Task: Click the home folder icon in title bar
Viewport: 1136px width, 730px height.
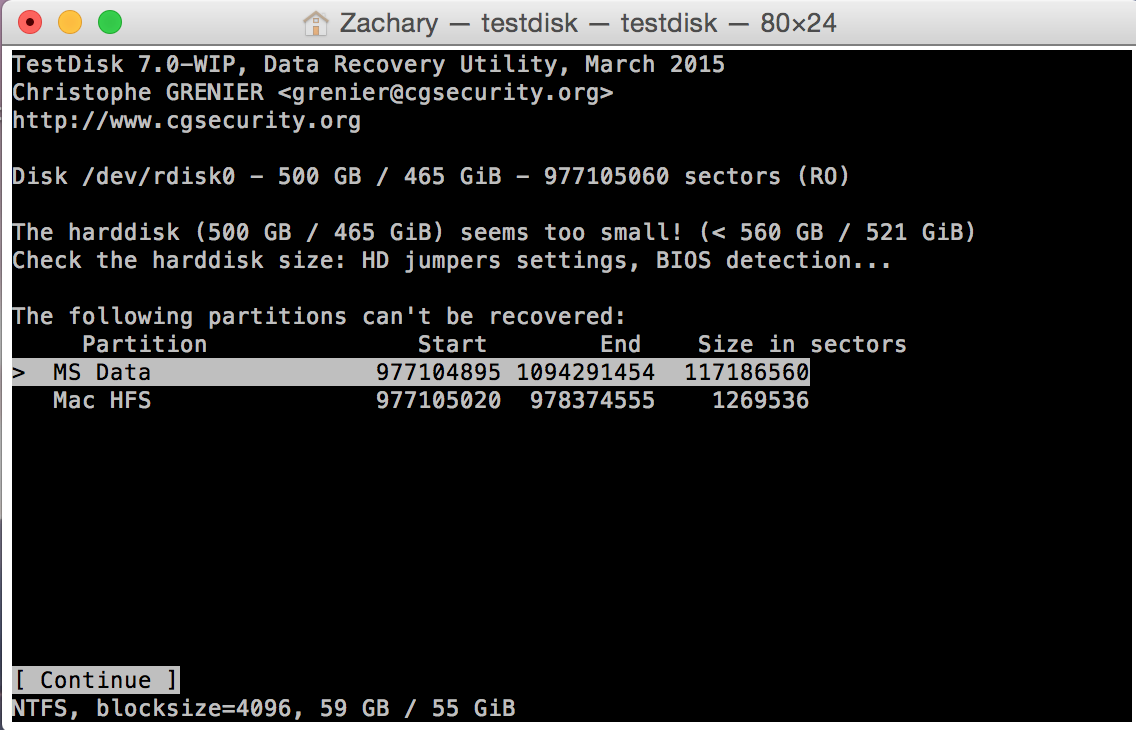Action: point(315,23)
